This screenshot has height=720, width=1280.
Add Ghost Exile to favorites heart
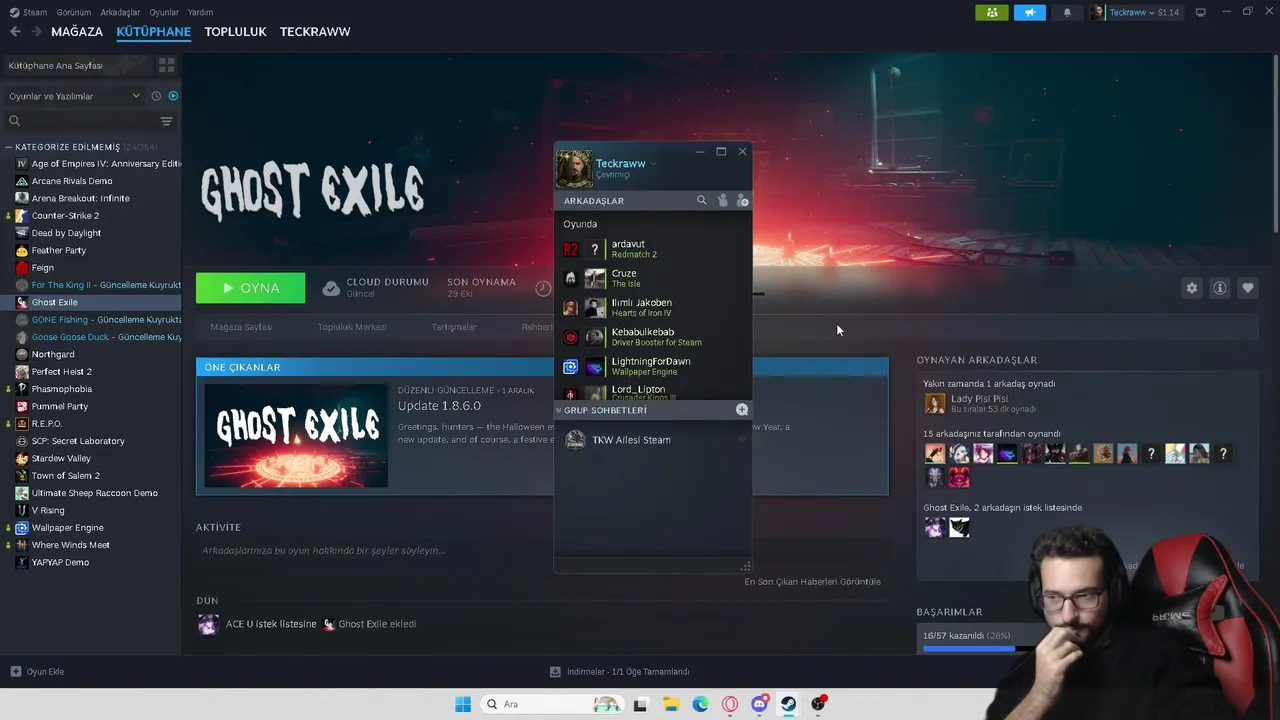pyautogui.click(x=1248, y=288)
